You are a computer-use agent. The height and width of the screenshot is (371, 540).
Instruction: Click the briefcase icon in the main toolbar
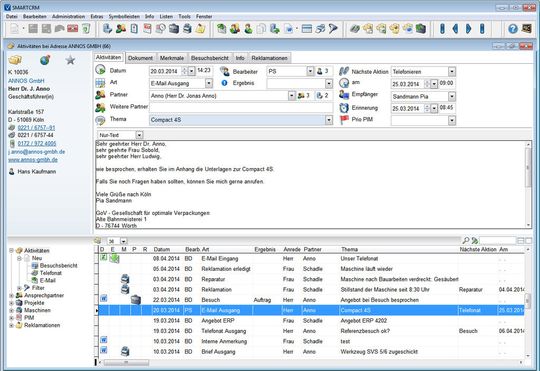(x=174, y=29)
